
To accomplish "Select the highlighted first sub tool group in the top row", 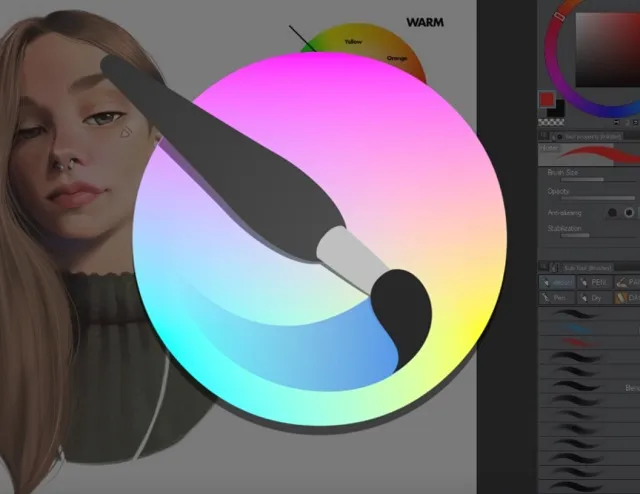I will point(556,283).
